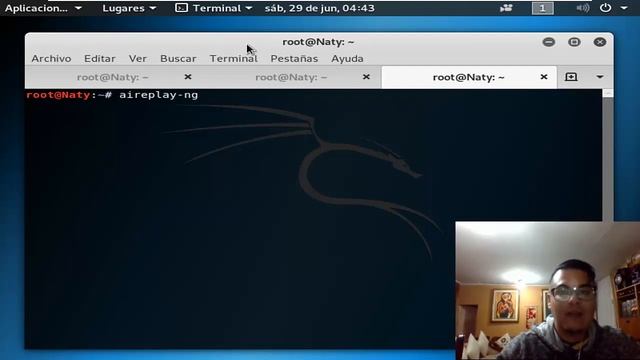This screenshot has width=640, height=360.
Task: Open the Pestañas menu
Action: point(294,59)
